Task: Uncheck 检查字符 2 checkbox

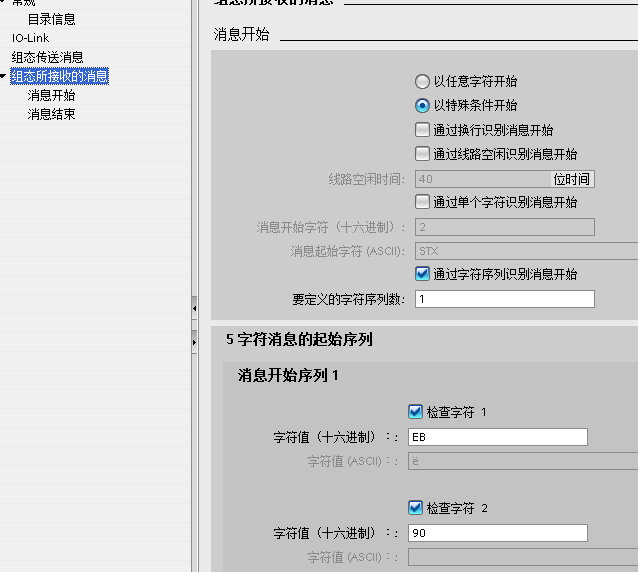Action: (x=415, y=508)
